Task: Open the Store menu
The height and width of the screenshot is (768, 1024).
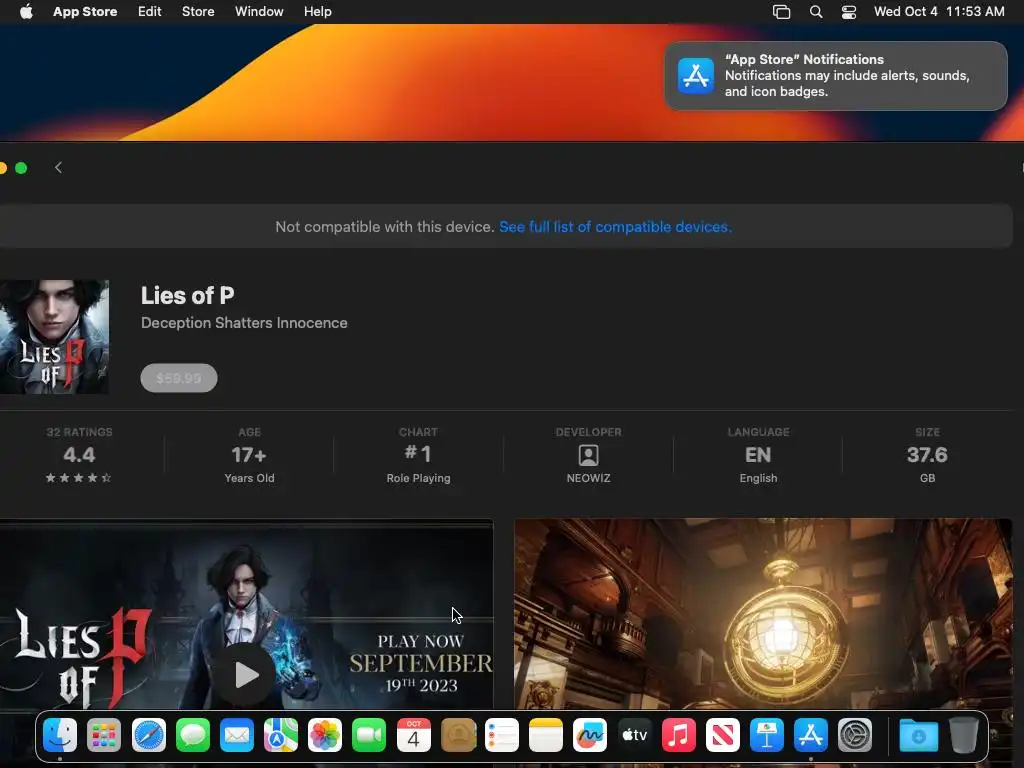Action: tap(198, 11)
